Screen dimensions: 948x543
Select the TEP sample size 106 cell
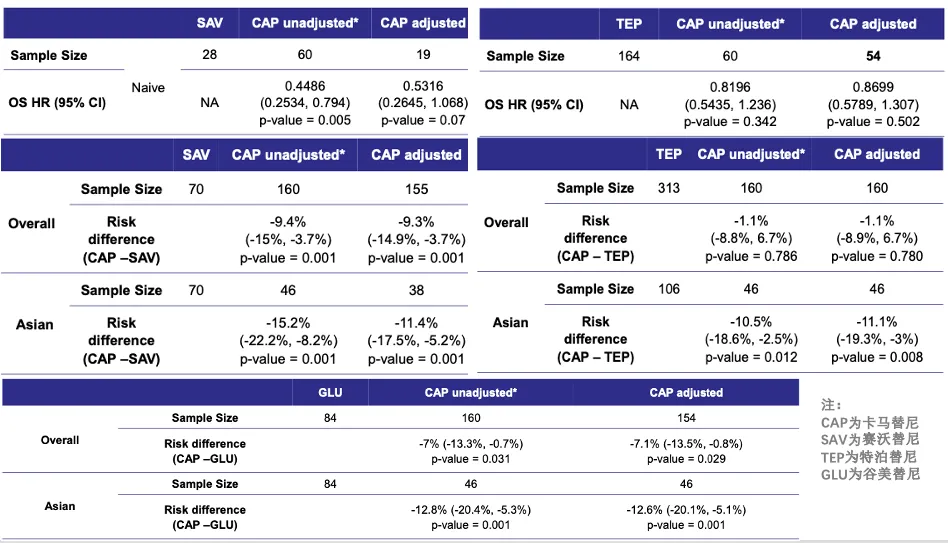[x=668, y=289]
